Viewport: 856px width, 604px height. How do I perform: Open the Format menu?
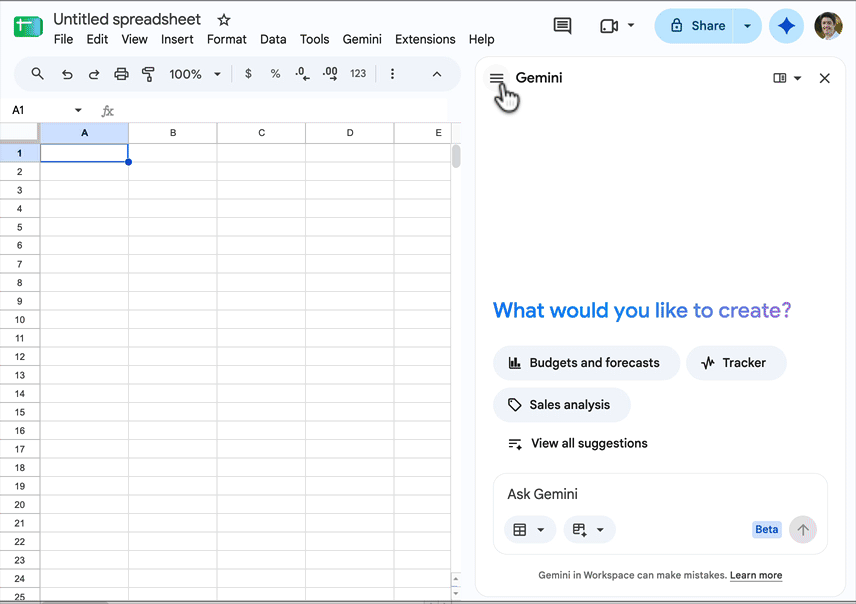tap(227, 39)
